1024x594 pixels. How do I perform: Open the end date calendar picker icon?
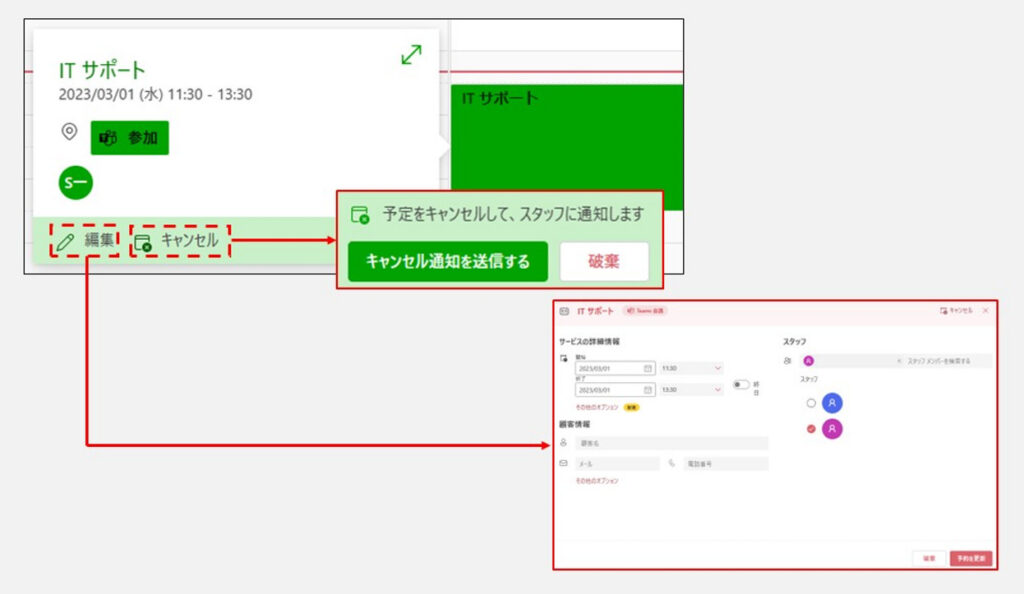(x=648, y=390)
